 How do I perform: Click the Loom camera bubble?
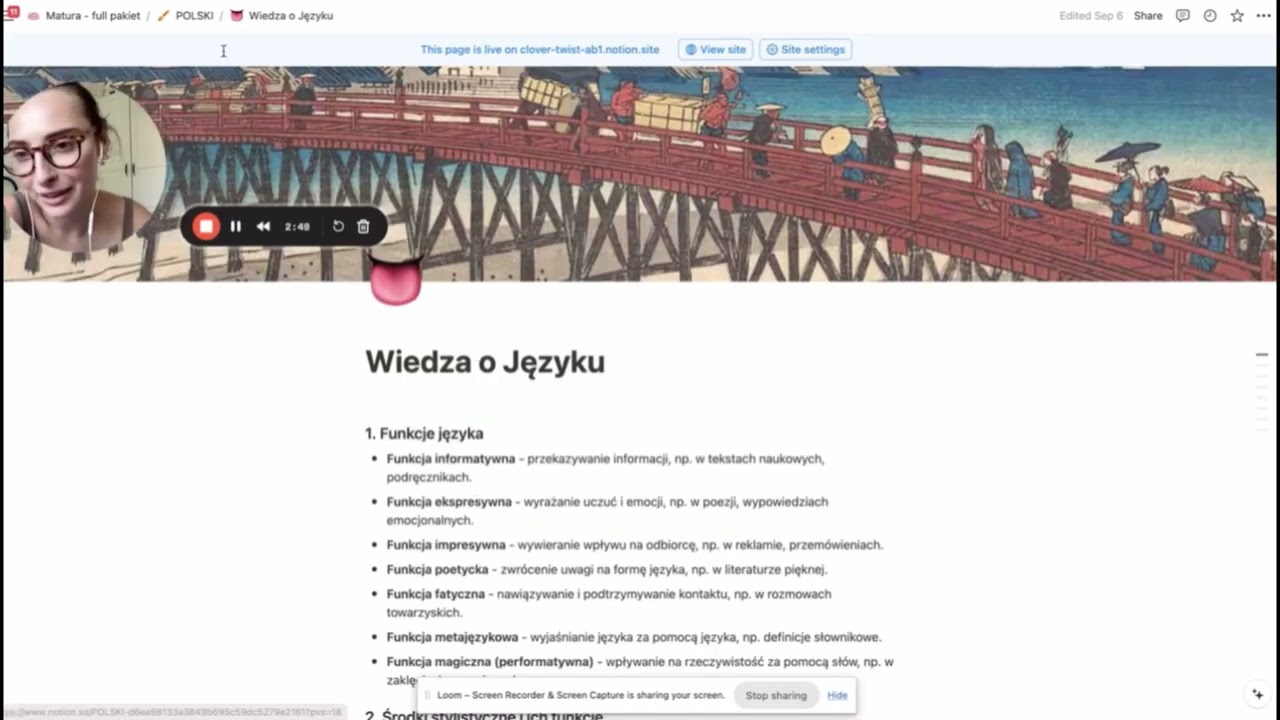point(82,166)
